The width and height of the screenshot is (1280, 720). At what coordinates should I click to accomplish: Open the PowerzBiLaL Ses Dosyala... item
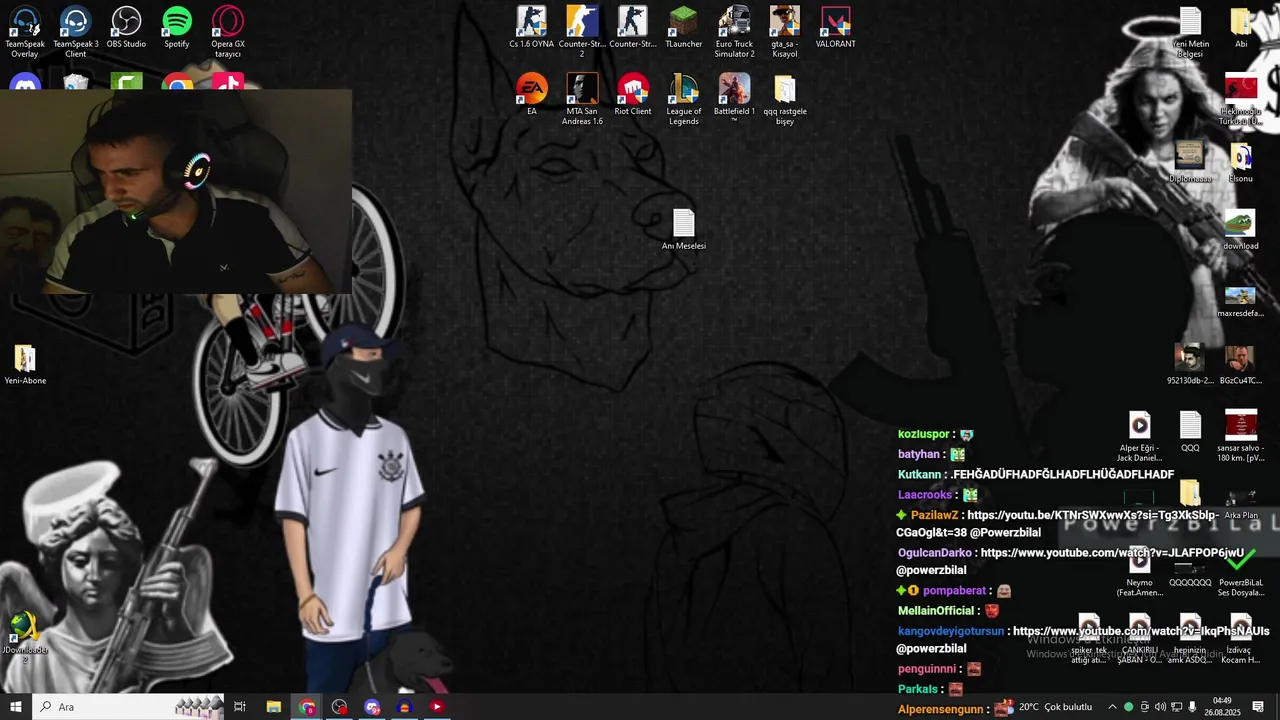1241,572
